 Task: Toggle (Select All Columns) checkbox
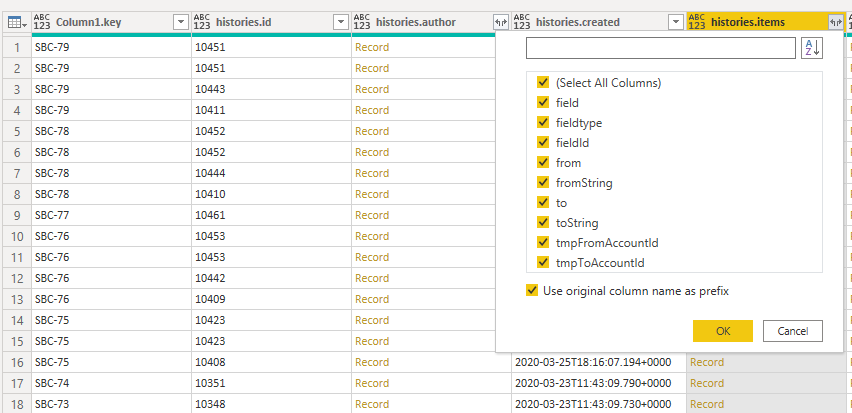543,83
